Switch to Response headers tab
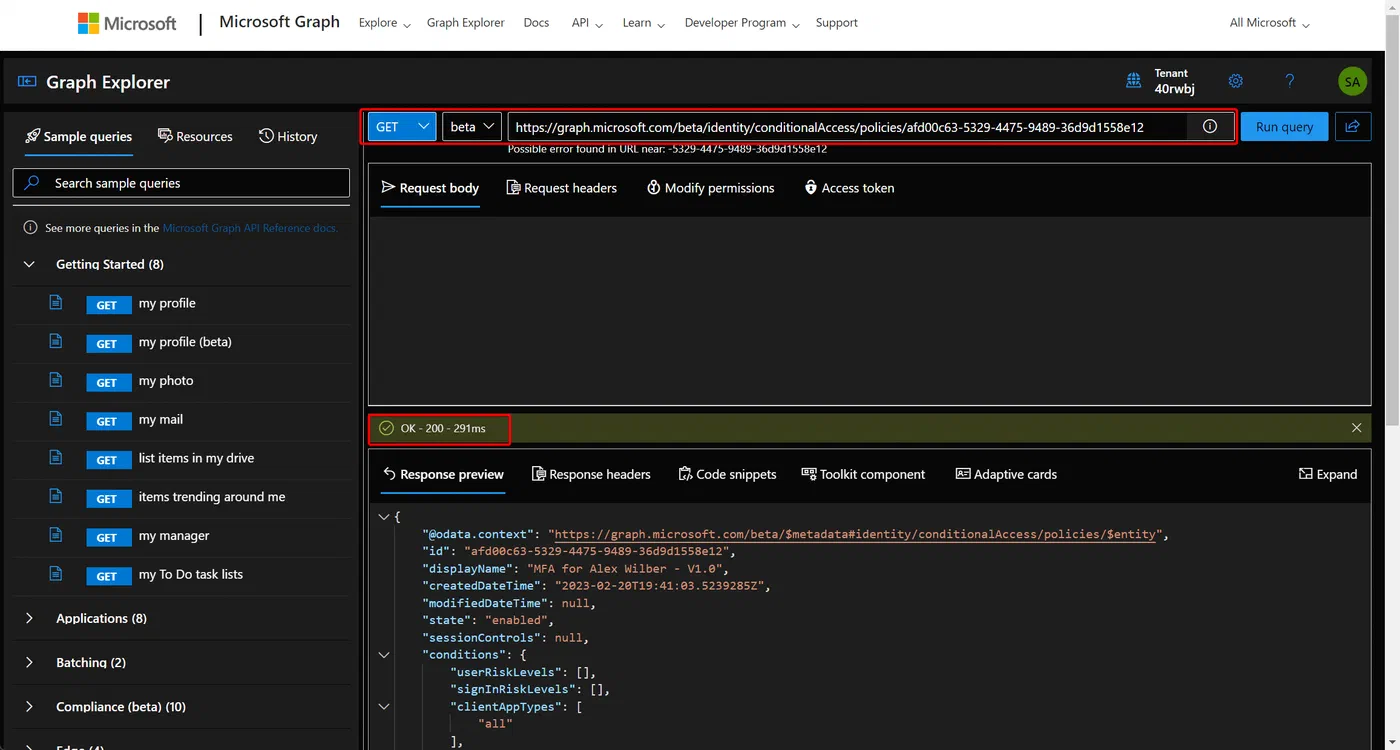The height and width of the screenshot is (750, 1400). pyautogui.click(x=591, y=474)
